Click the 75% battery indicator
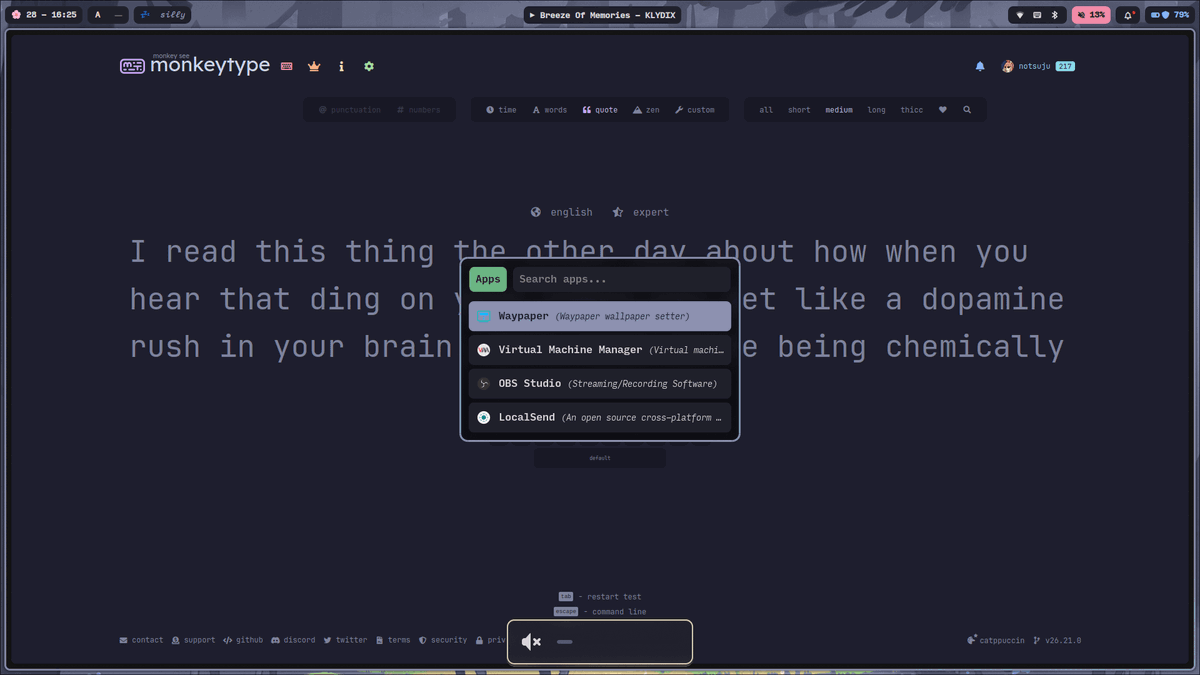The width and height of the screenshot is (1200, 675). pos(1169,15)
